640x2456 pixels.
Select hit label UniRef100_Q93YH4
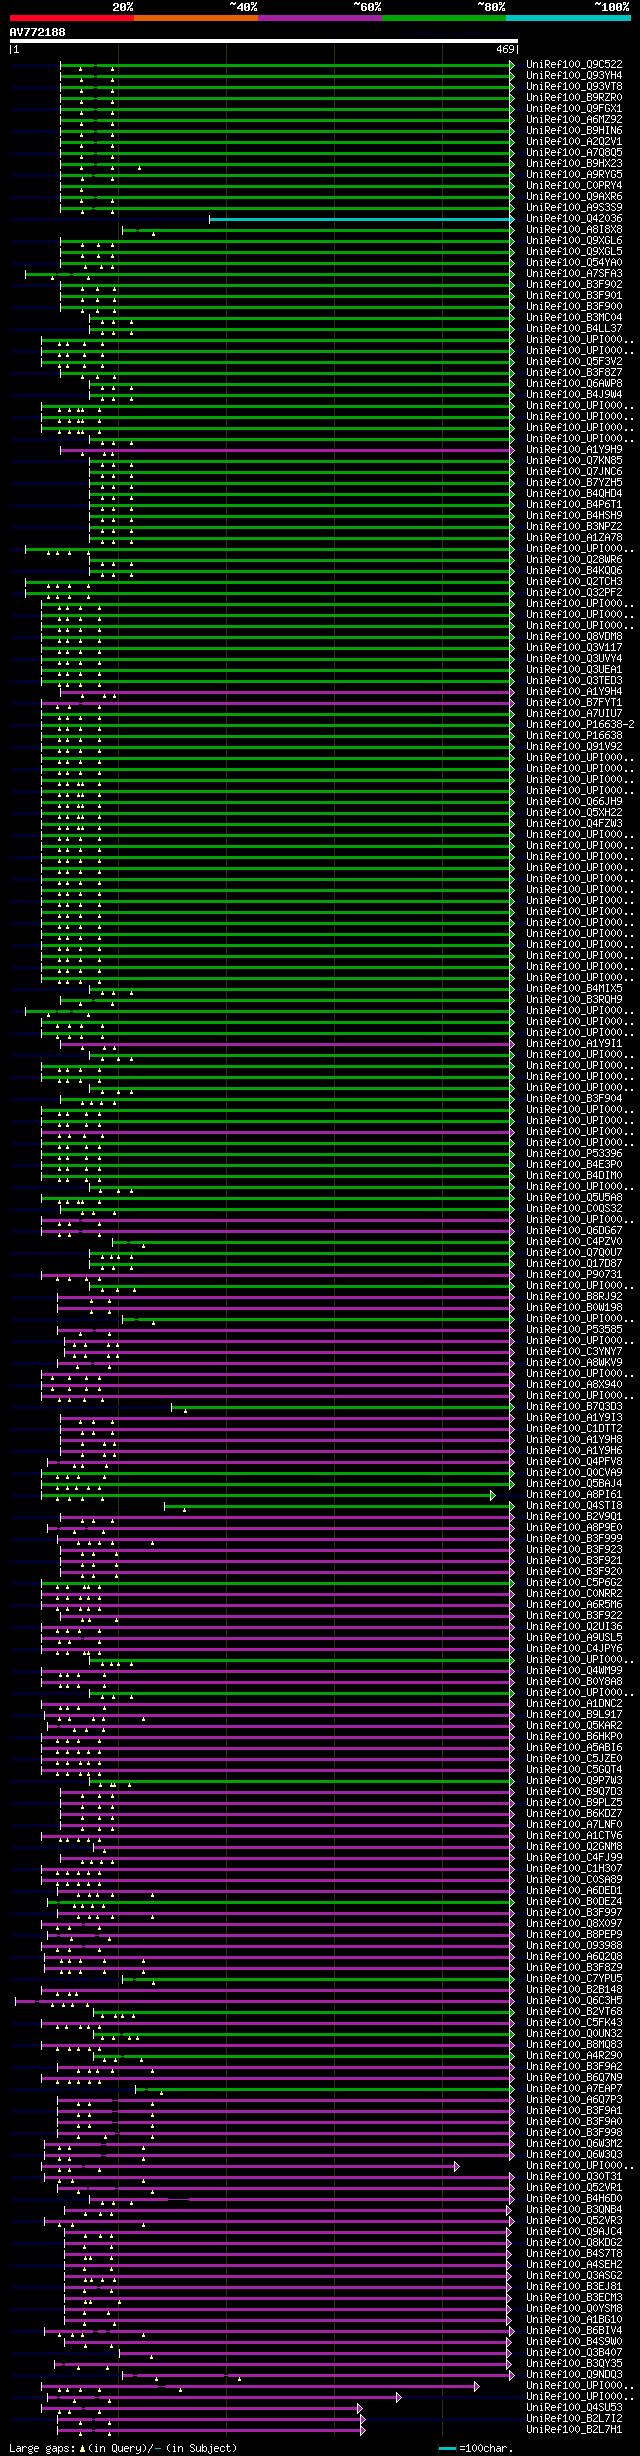[574, 75]
